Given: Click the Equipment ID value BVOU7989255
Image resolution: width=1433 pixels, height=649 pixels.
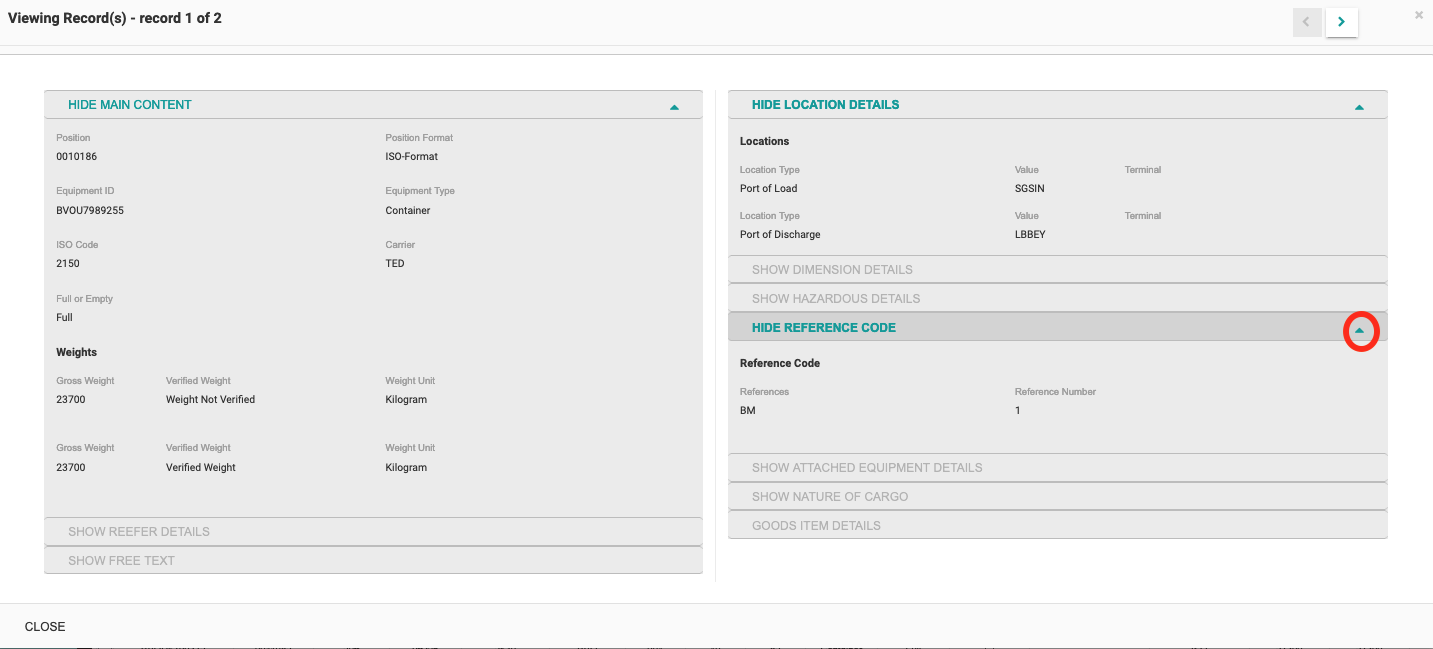Looking at the screenshot, I should pyautogui.click(x=90, y=211).
